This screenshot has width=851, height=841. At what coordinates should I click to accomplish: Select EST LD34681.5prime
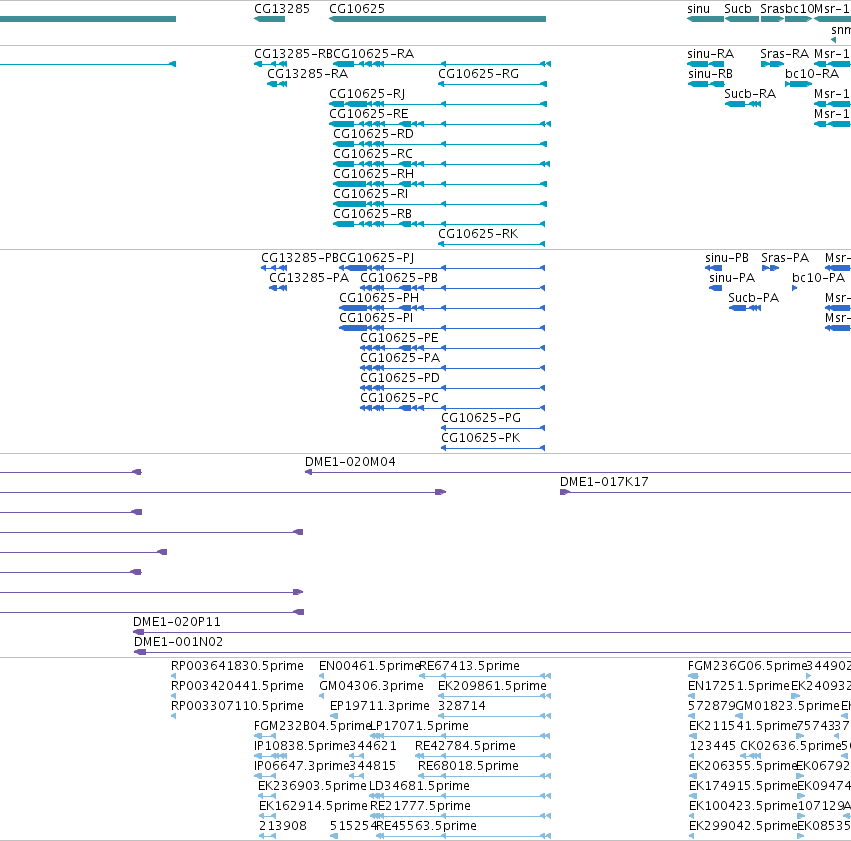(419, 786)
